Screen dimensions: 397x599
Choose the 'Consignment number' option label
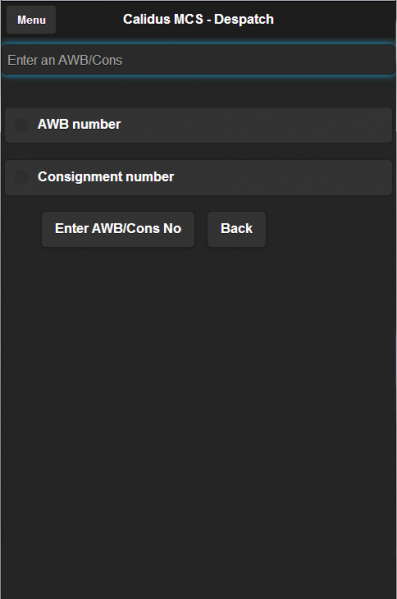point(106,177)
